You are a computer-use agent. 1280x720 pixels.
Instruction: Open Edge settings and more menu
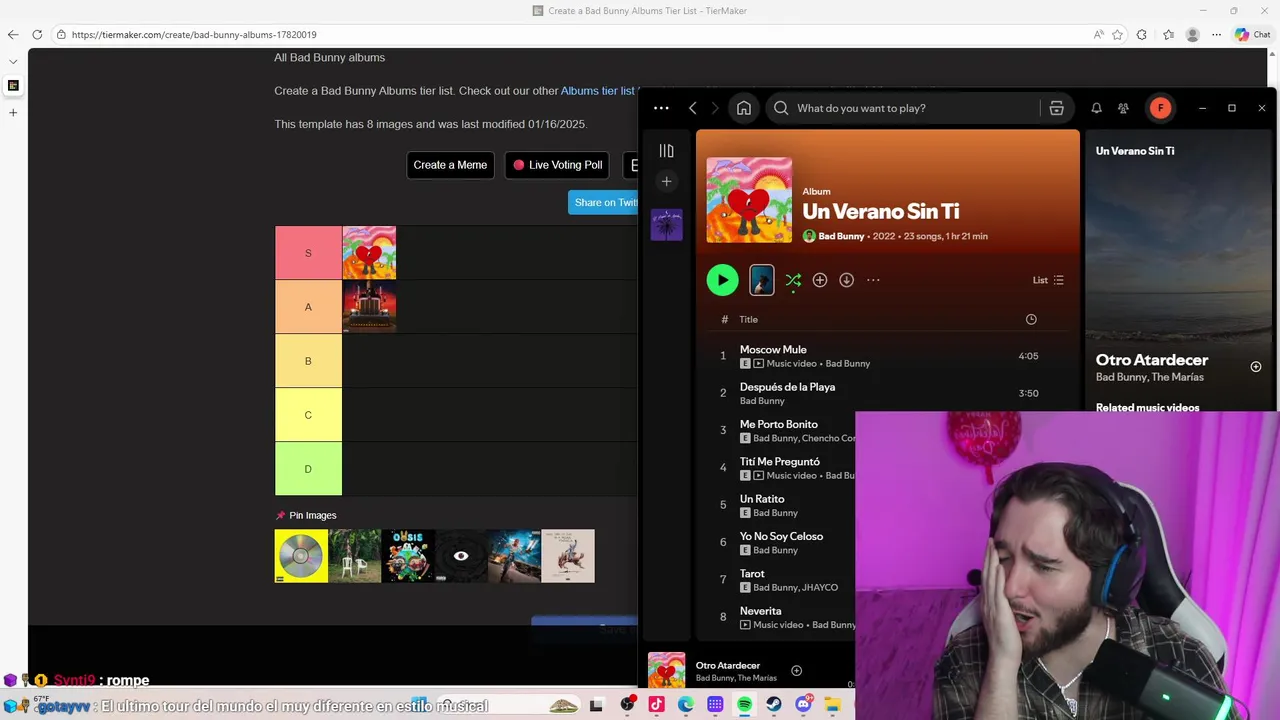1216,34
